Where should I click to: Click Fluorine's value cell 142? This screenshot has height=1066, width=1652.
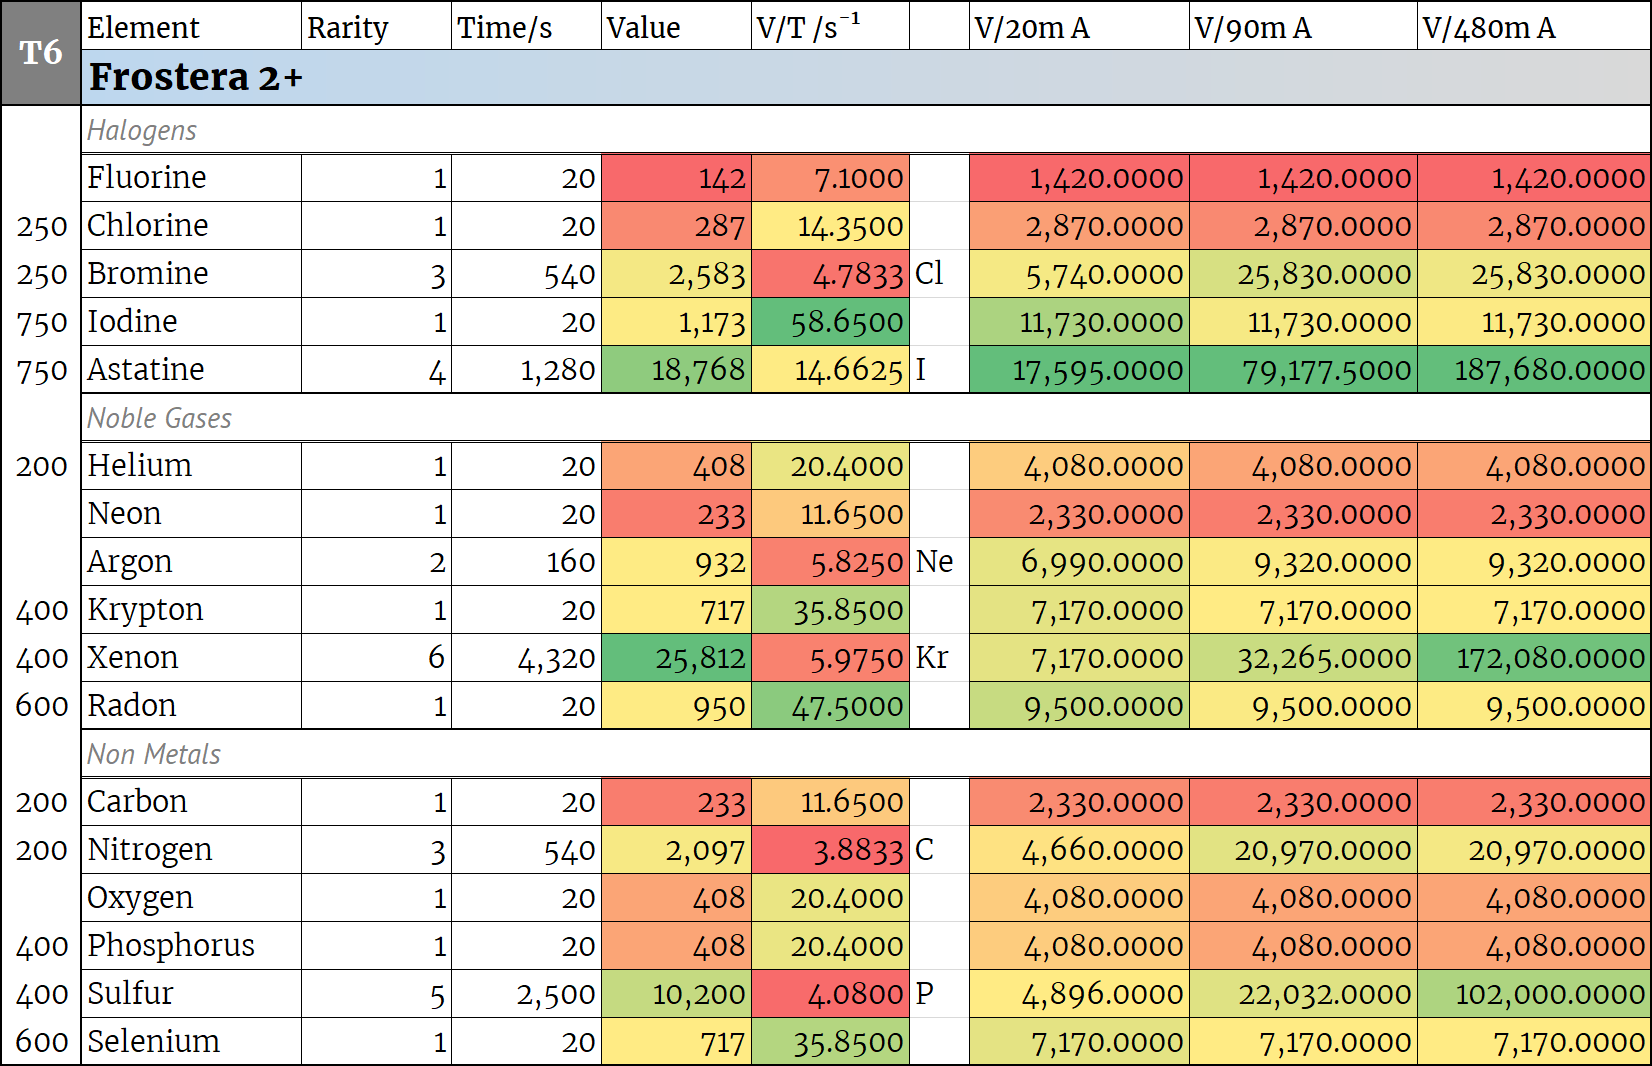[x=676, y=178]
